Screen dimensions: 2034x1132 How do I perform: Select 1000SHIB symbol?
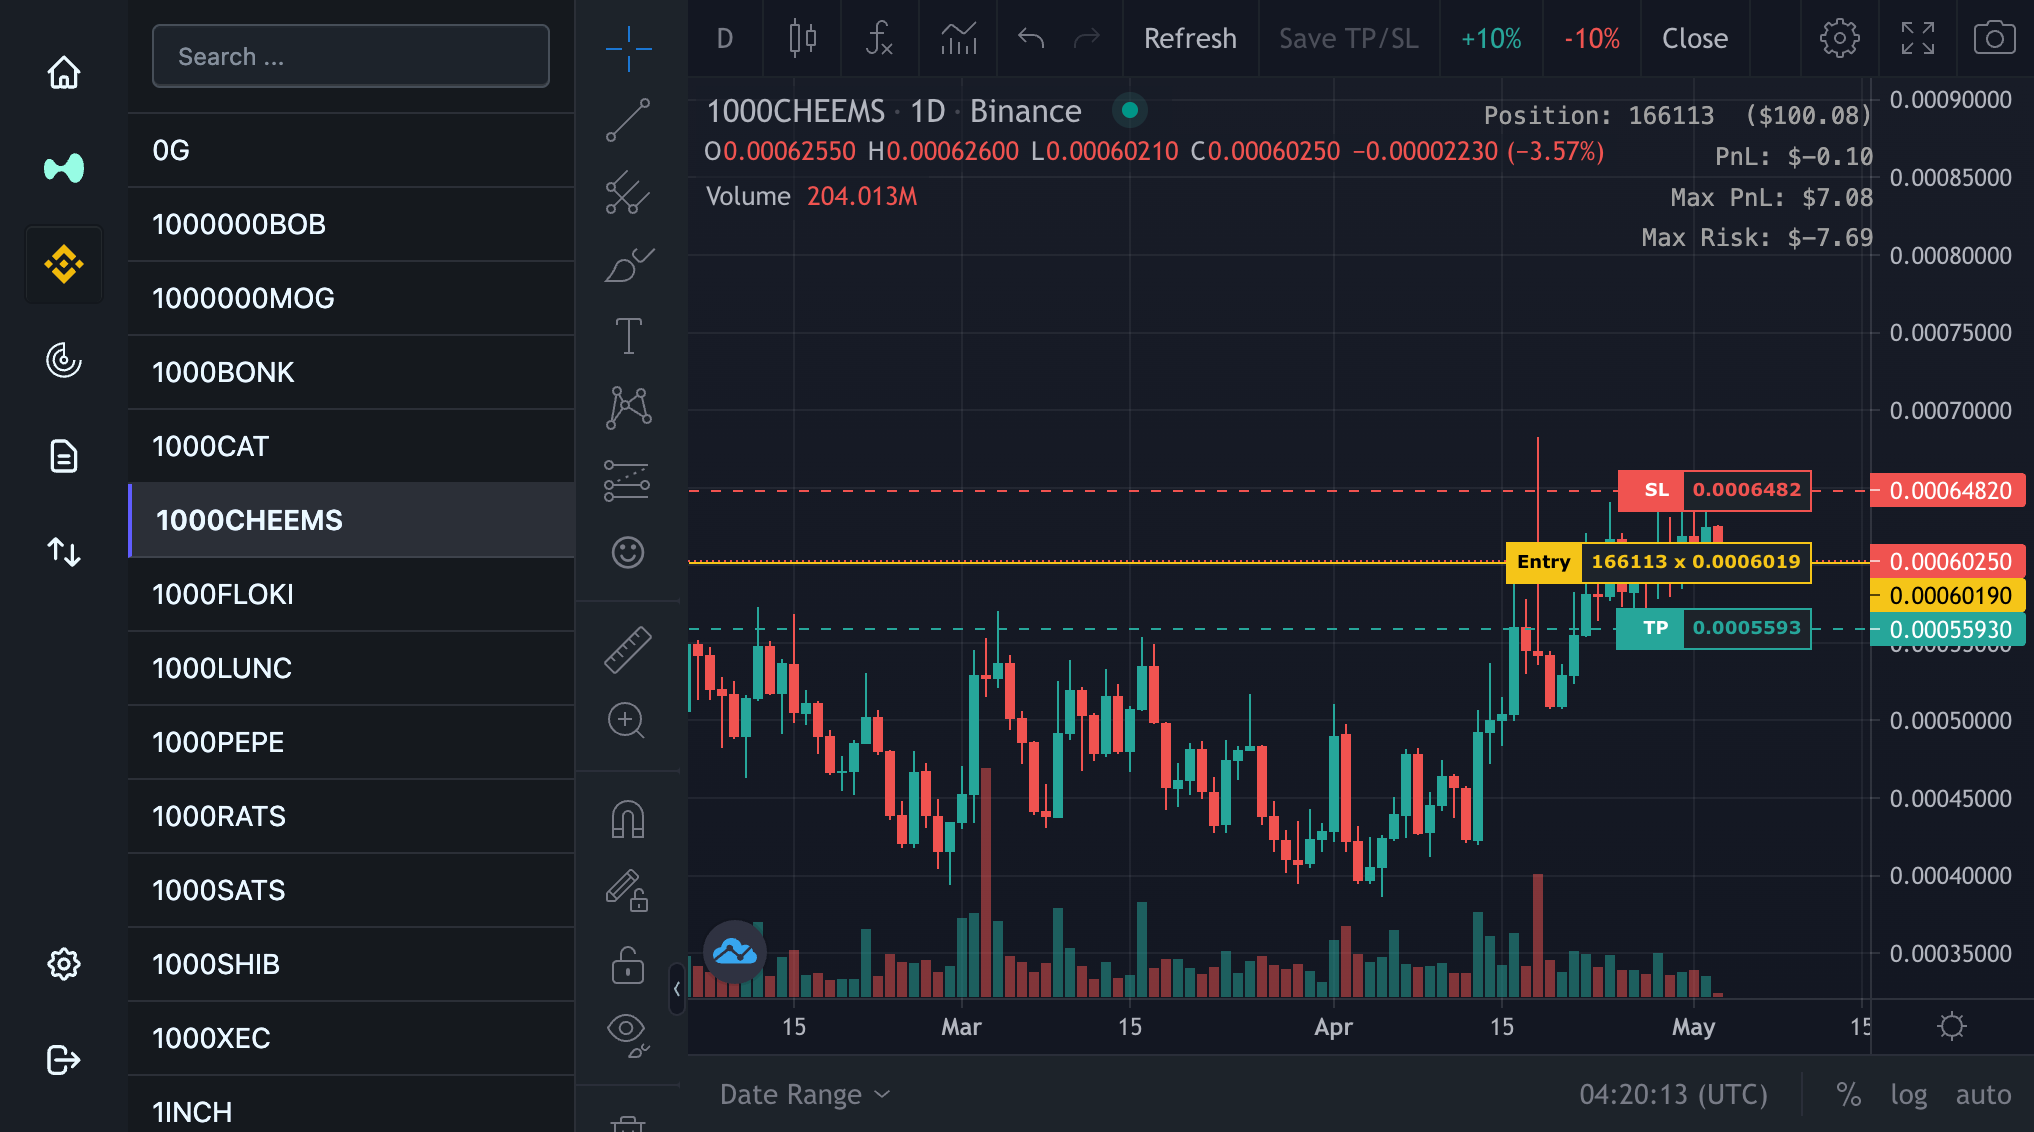tap(351, 964)
